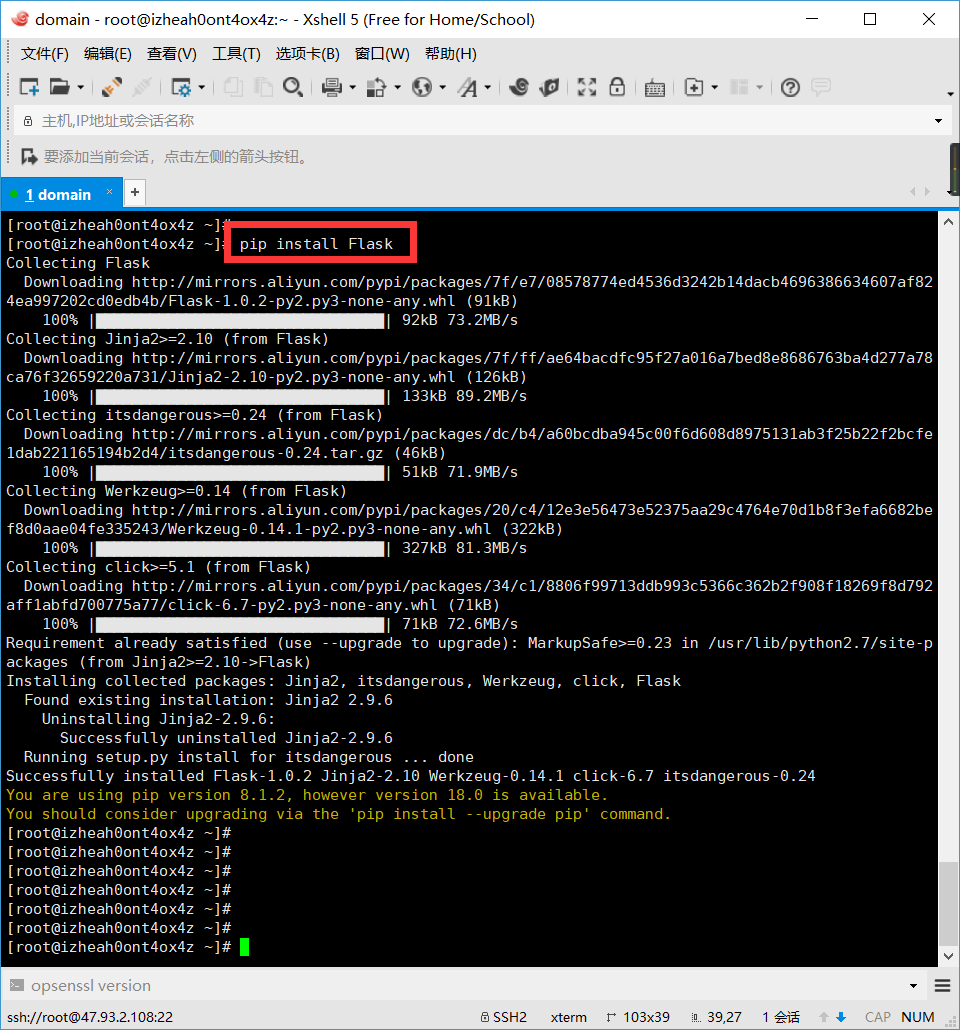
Task: Expand the Print dropdown arrow
Action: coord(353,87)
